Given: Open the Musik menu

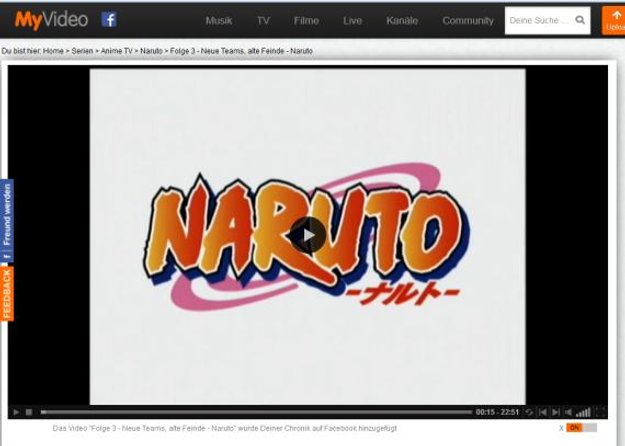Looking at the screenshot, I should 219,20.
